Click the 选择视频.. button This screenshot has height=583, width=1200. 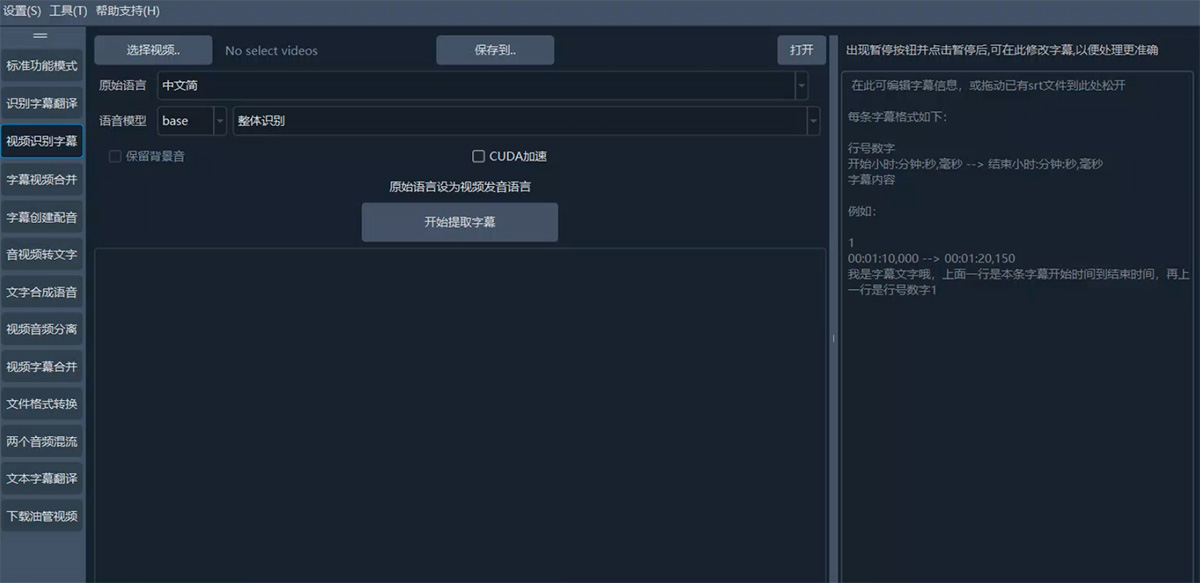(x=153, y=50)
